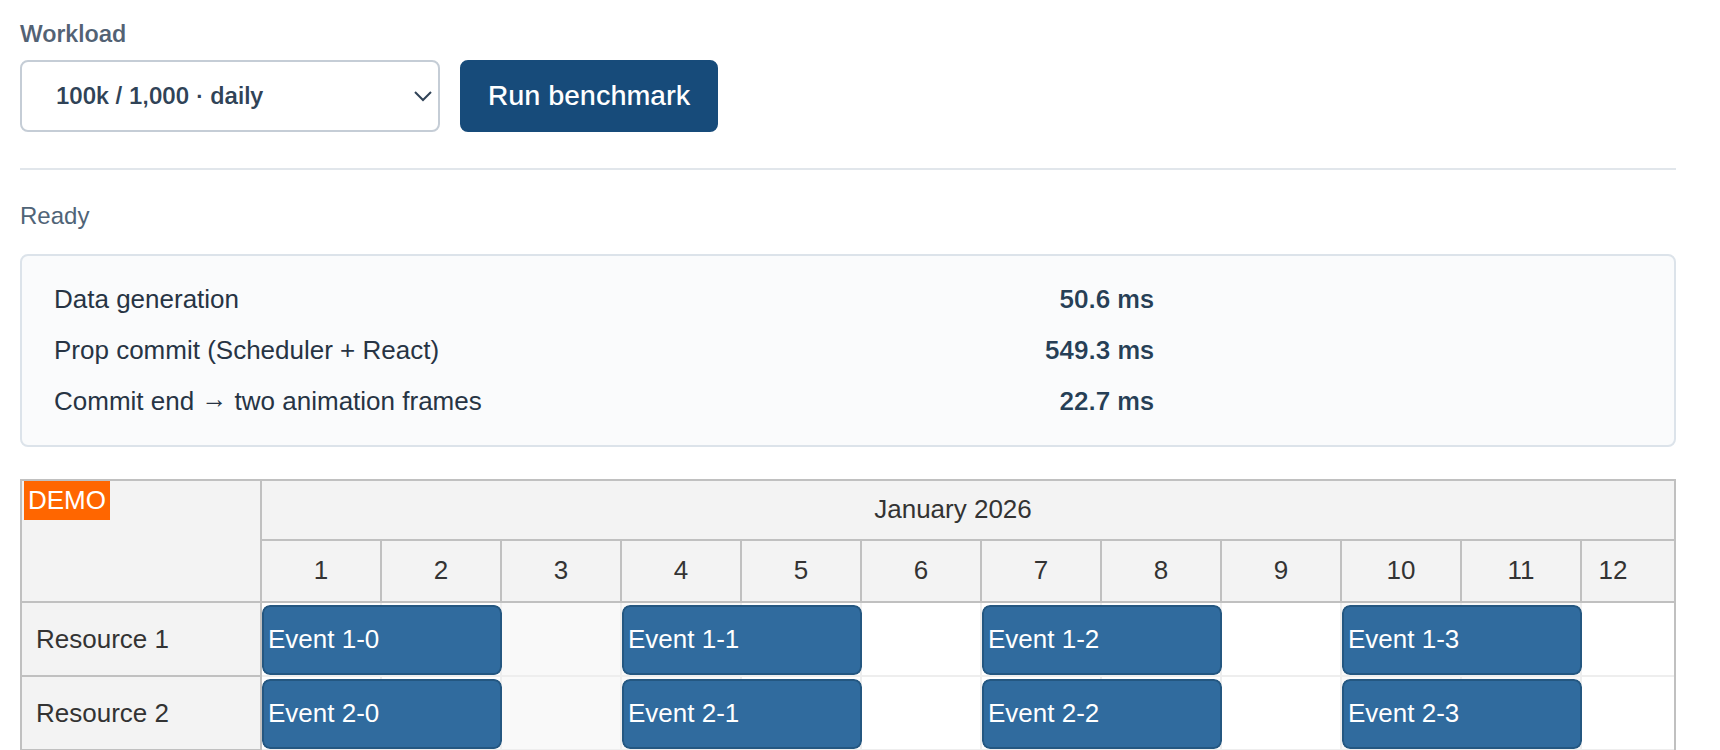
Task: Click day 6 column header
Action: (921, 571)
